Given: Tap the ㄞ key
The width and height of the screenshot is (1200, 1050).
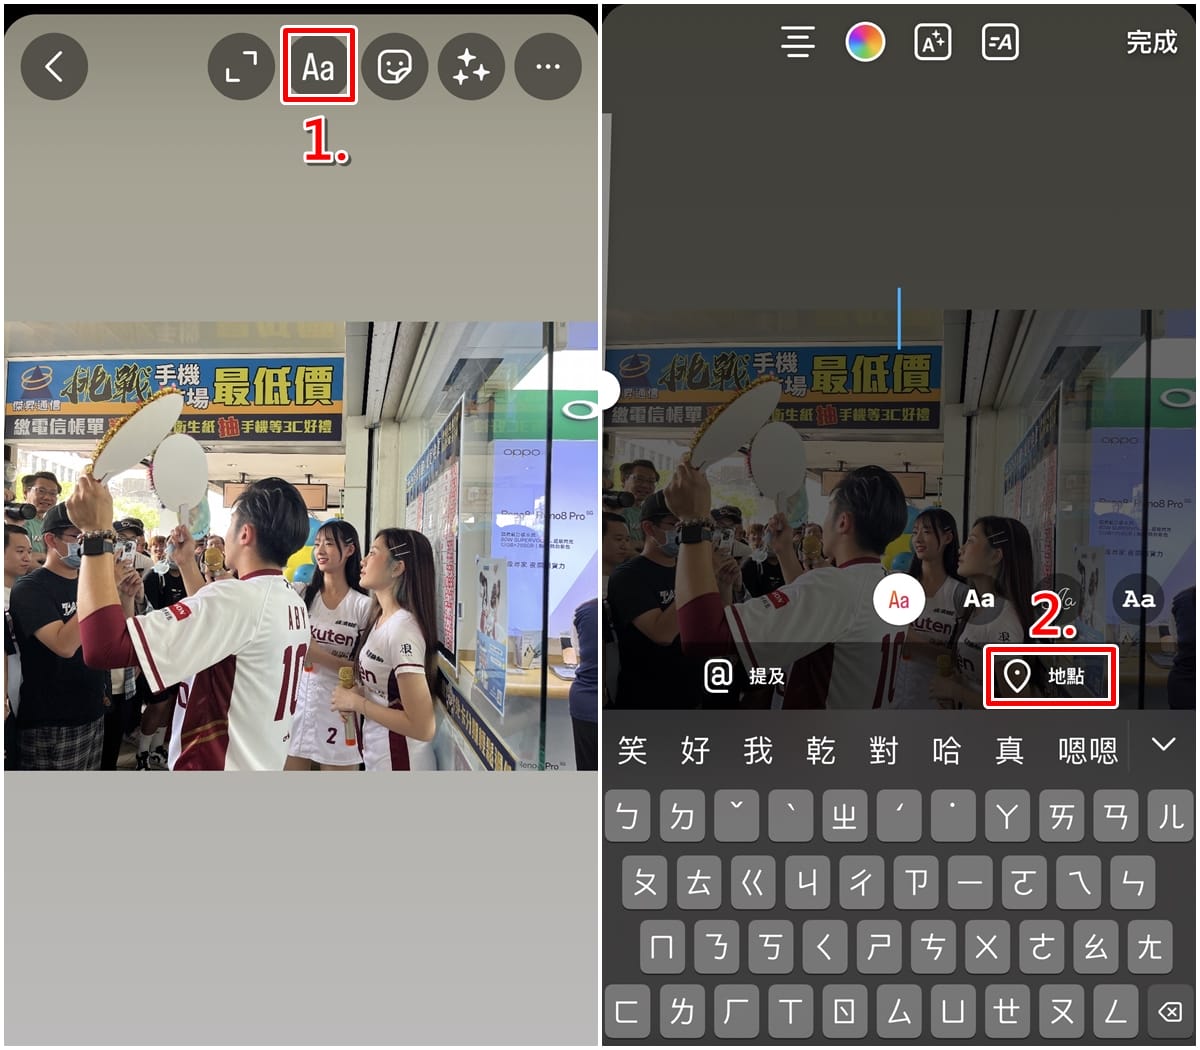Looking at the screenshot, I should [x=1062, y=816].
